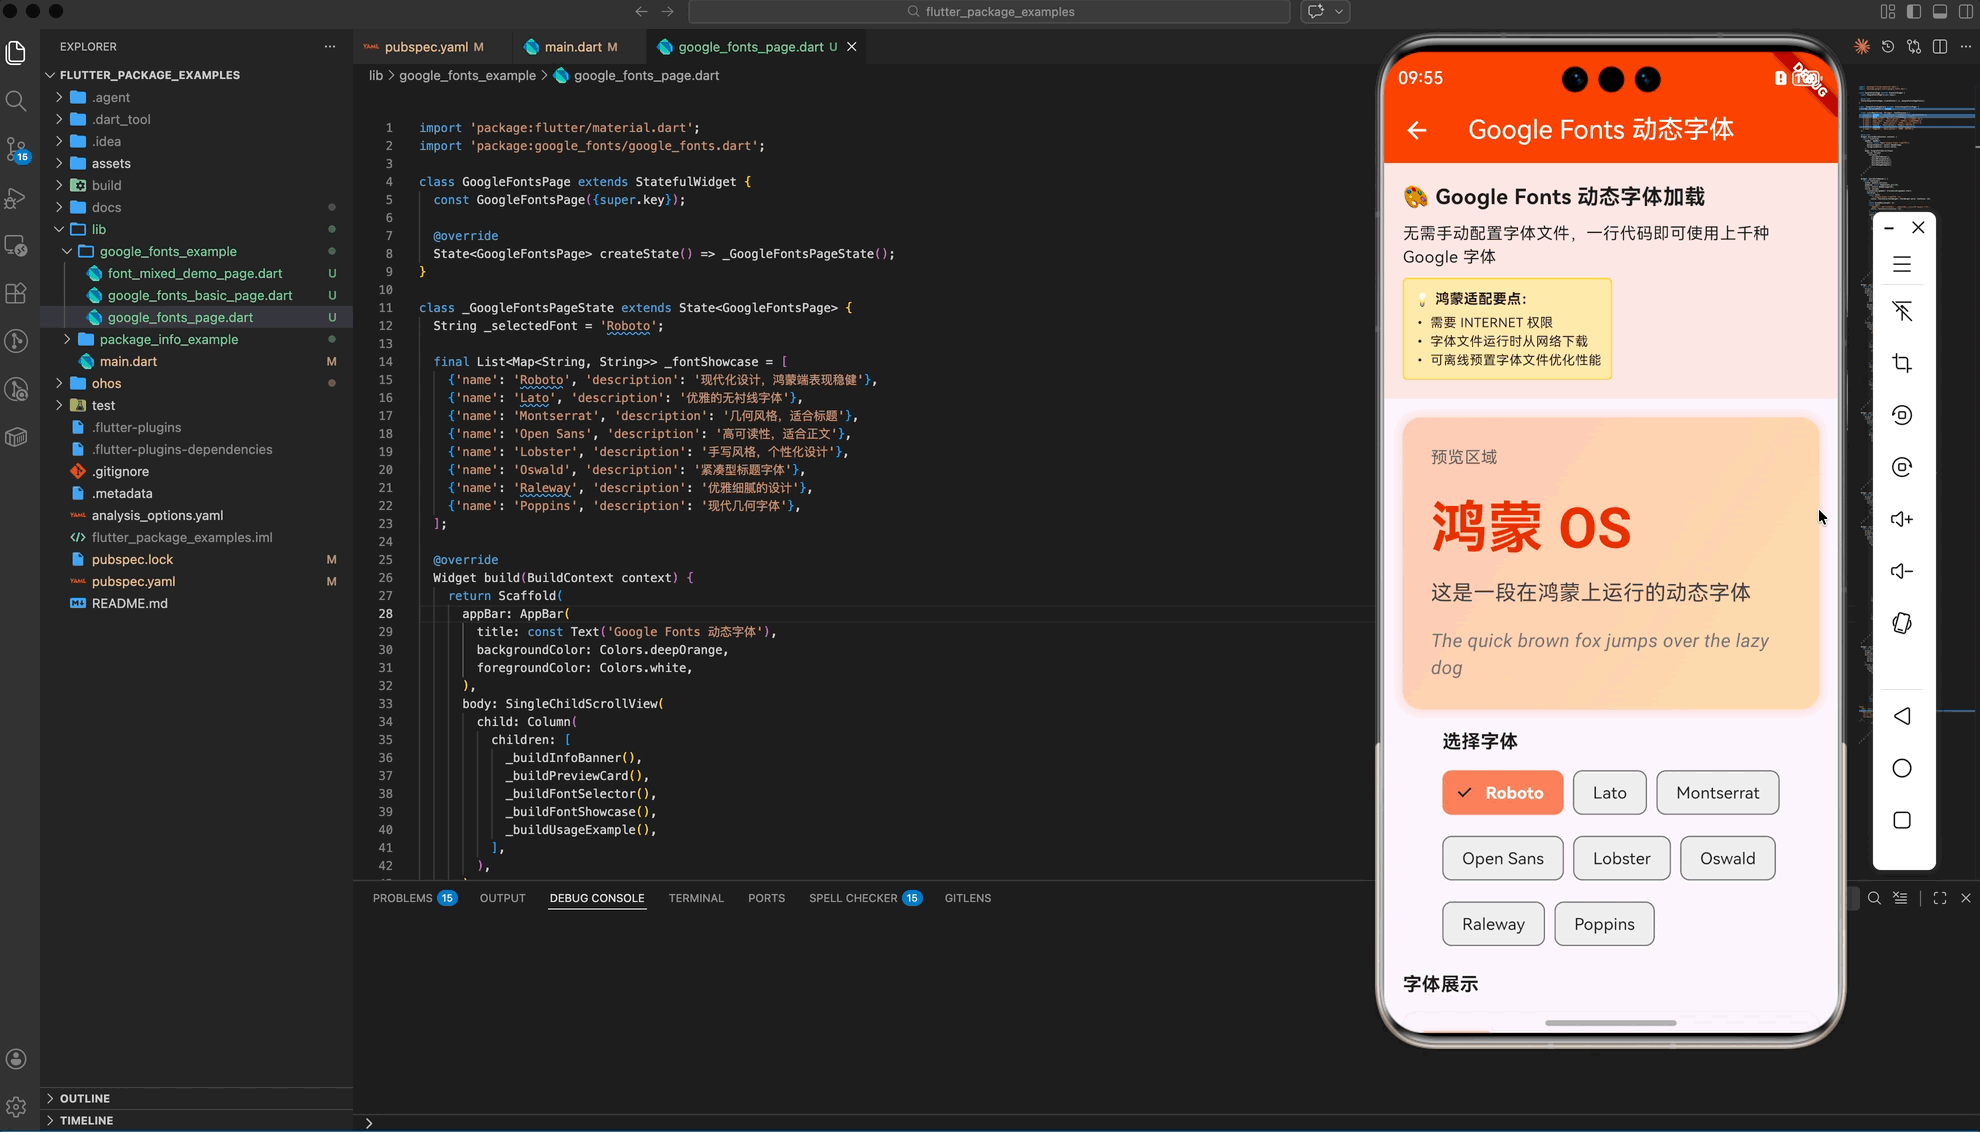Select the Lobster font chip
Viewport: 1980px width, 1132px height.
point(1621,859)
